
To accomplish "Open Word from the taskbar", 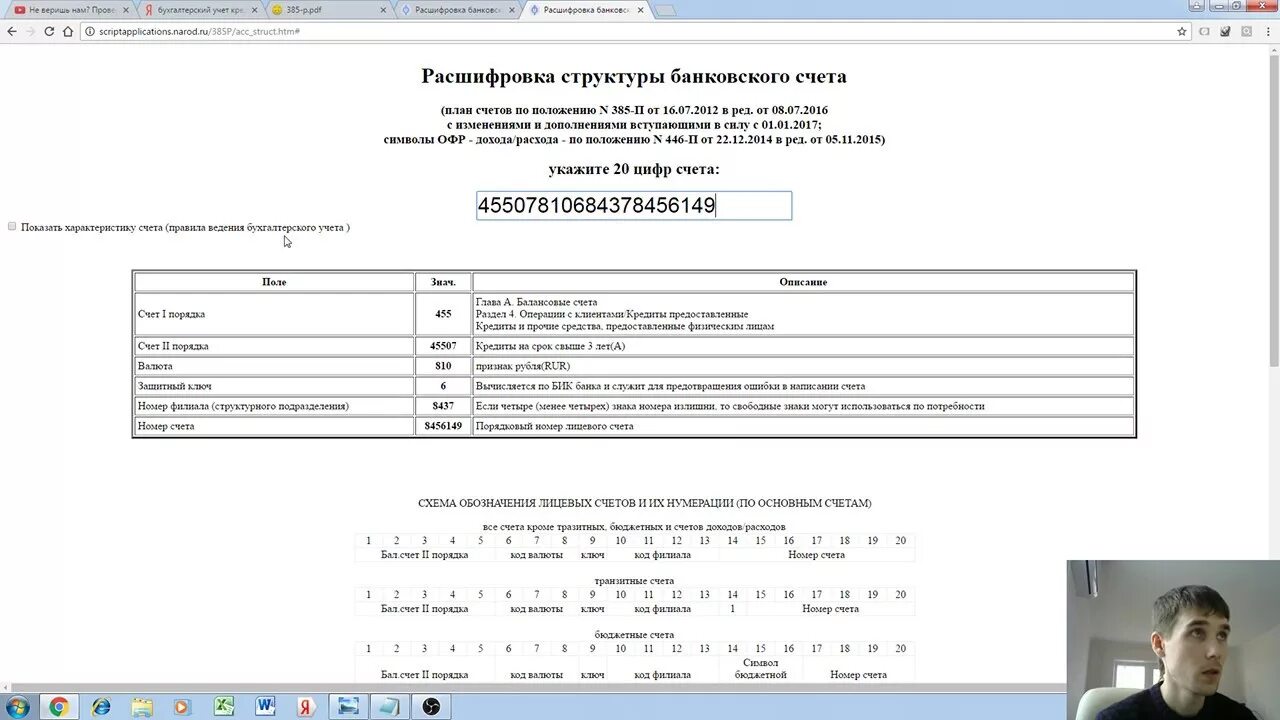I will [265, 706].
